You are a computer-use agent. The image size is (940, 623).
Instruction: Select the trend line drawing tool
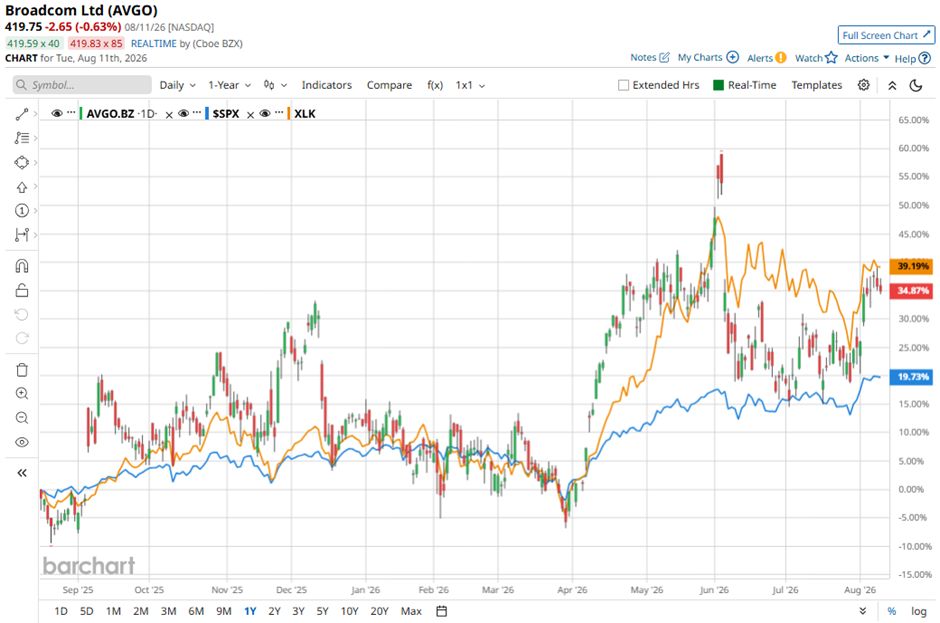22,114
